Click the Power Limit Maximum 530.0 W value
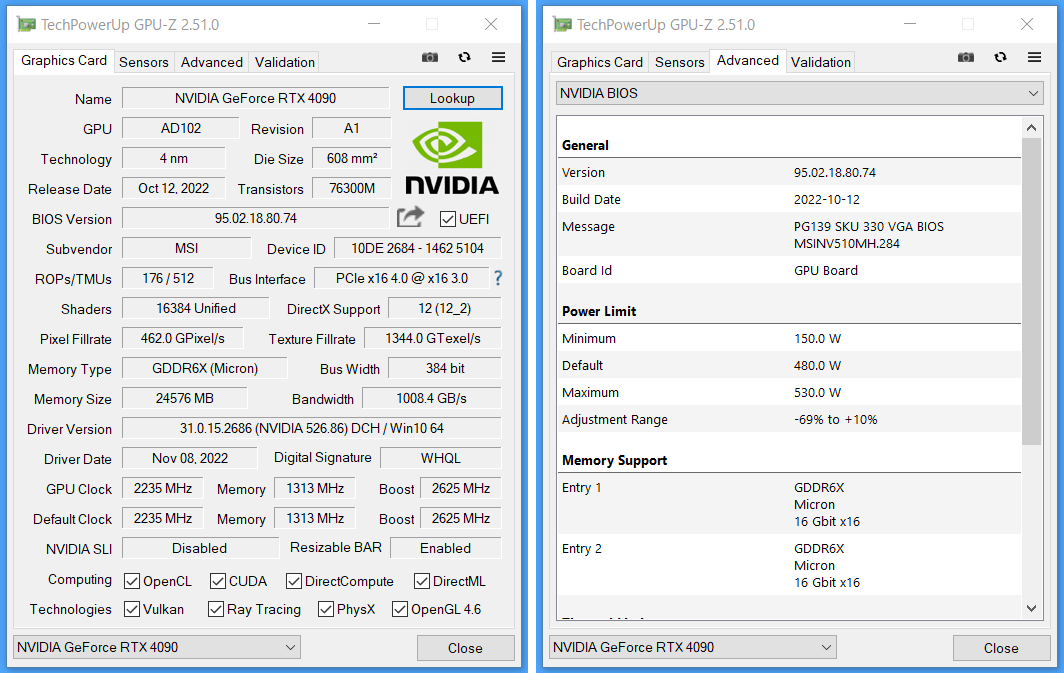This screenshot has width=1064, height=673. click(818, 392)
